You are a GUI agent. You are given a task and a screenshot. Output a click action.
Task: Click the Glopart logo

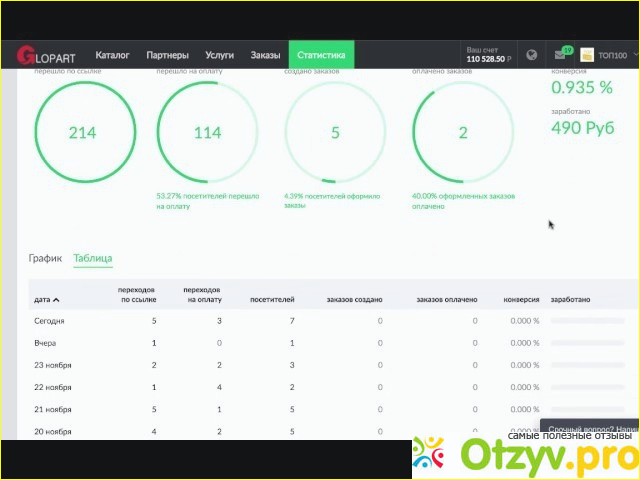46,55
